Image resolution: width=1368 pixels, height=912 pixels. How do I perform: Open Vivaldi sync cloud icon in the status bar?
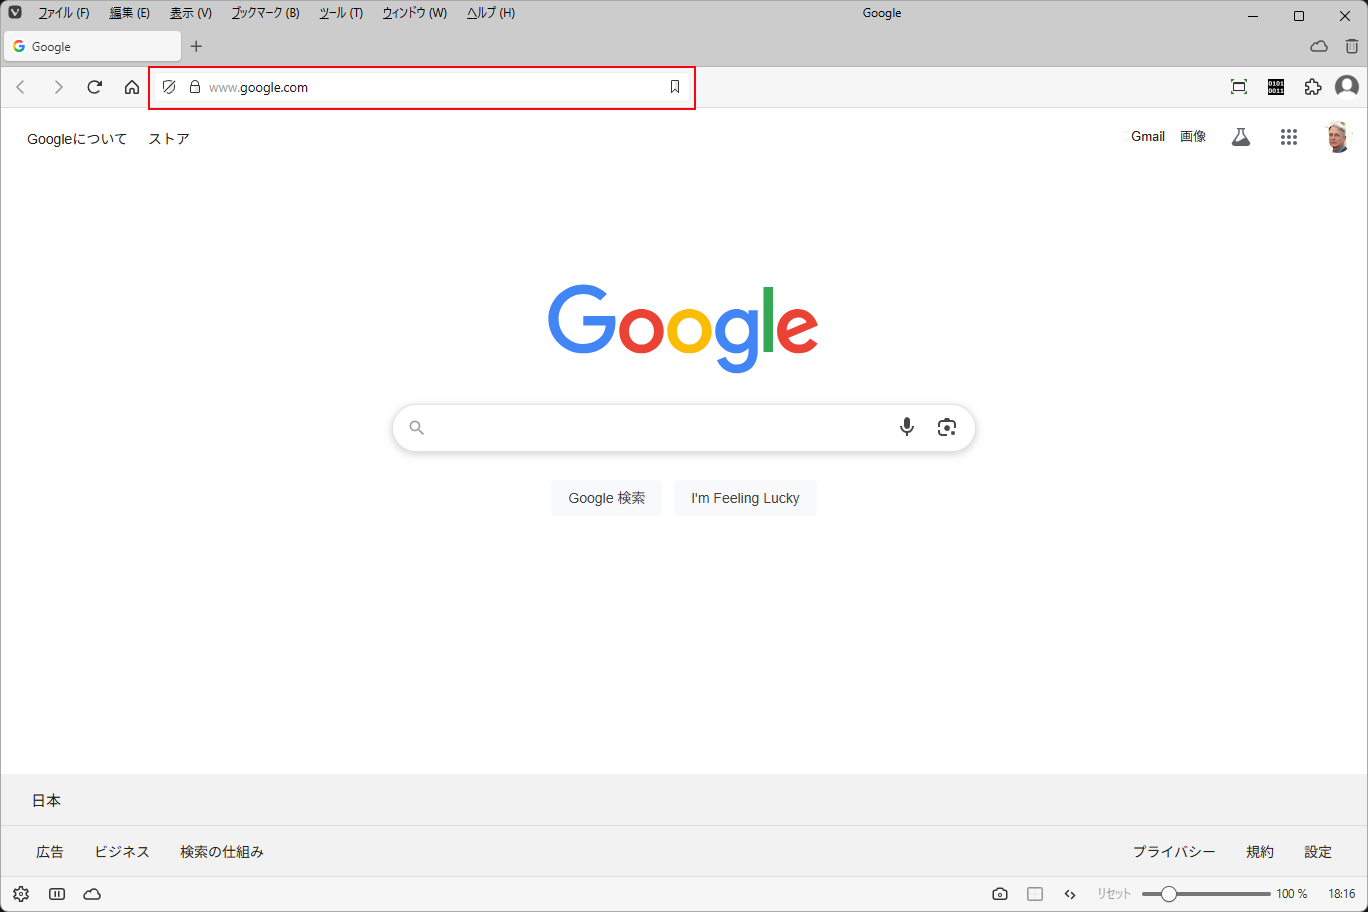[92, 894]
